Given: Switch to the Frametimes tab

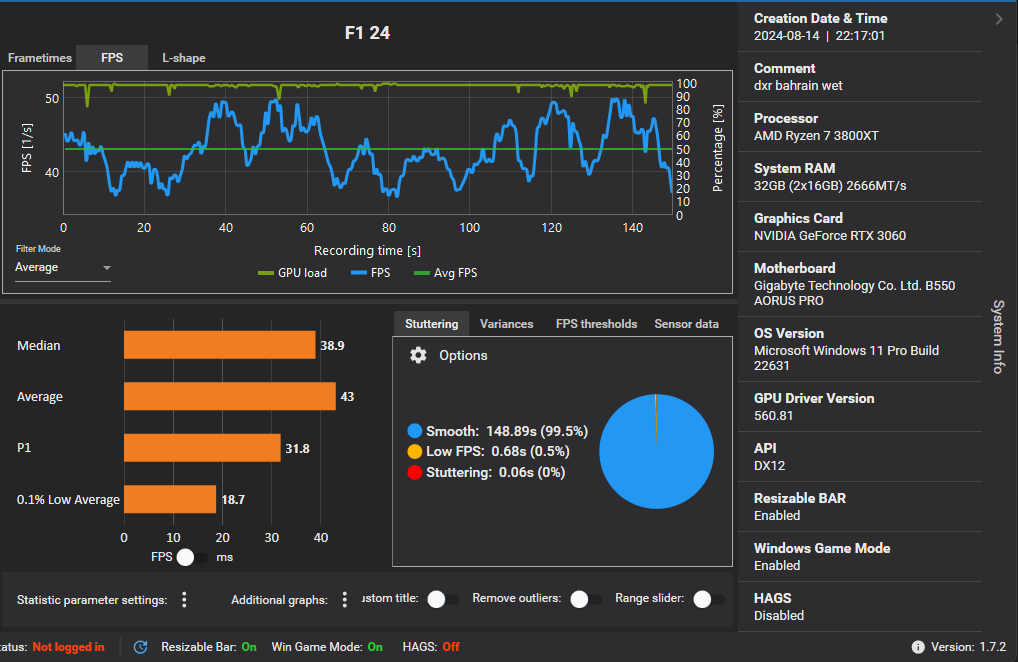Looking at the screenshot, I should point(40,58).
